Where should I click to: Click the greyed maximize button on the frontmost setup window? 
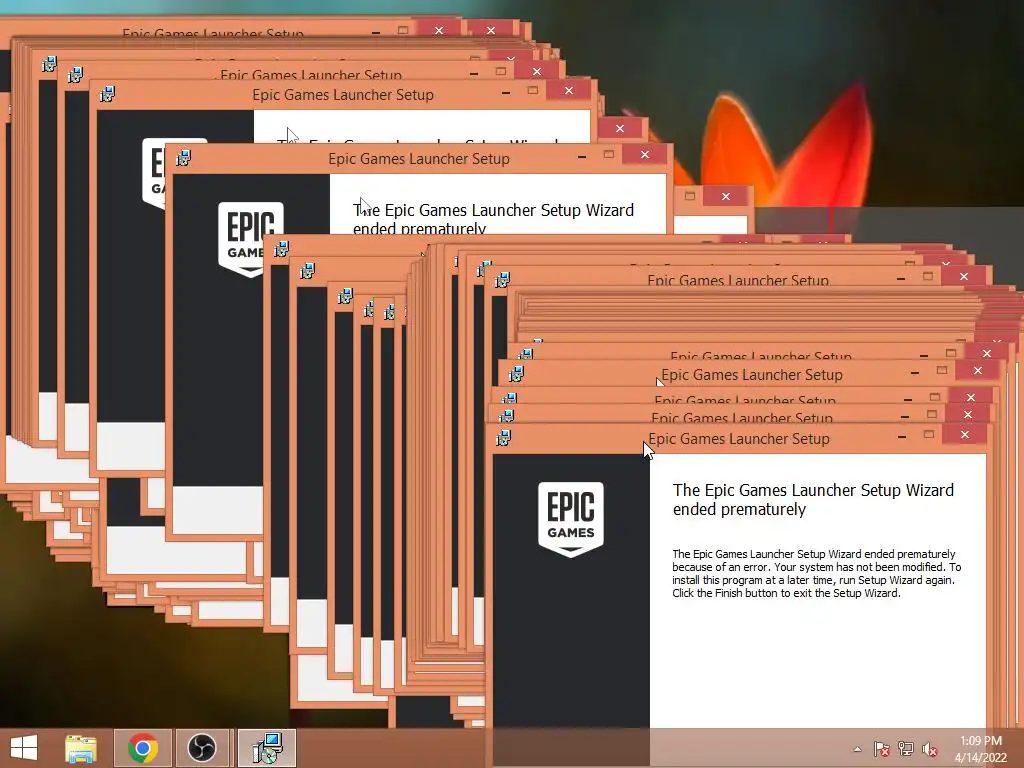click(x=929, y=435)
